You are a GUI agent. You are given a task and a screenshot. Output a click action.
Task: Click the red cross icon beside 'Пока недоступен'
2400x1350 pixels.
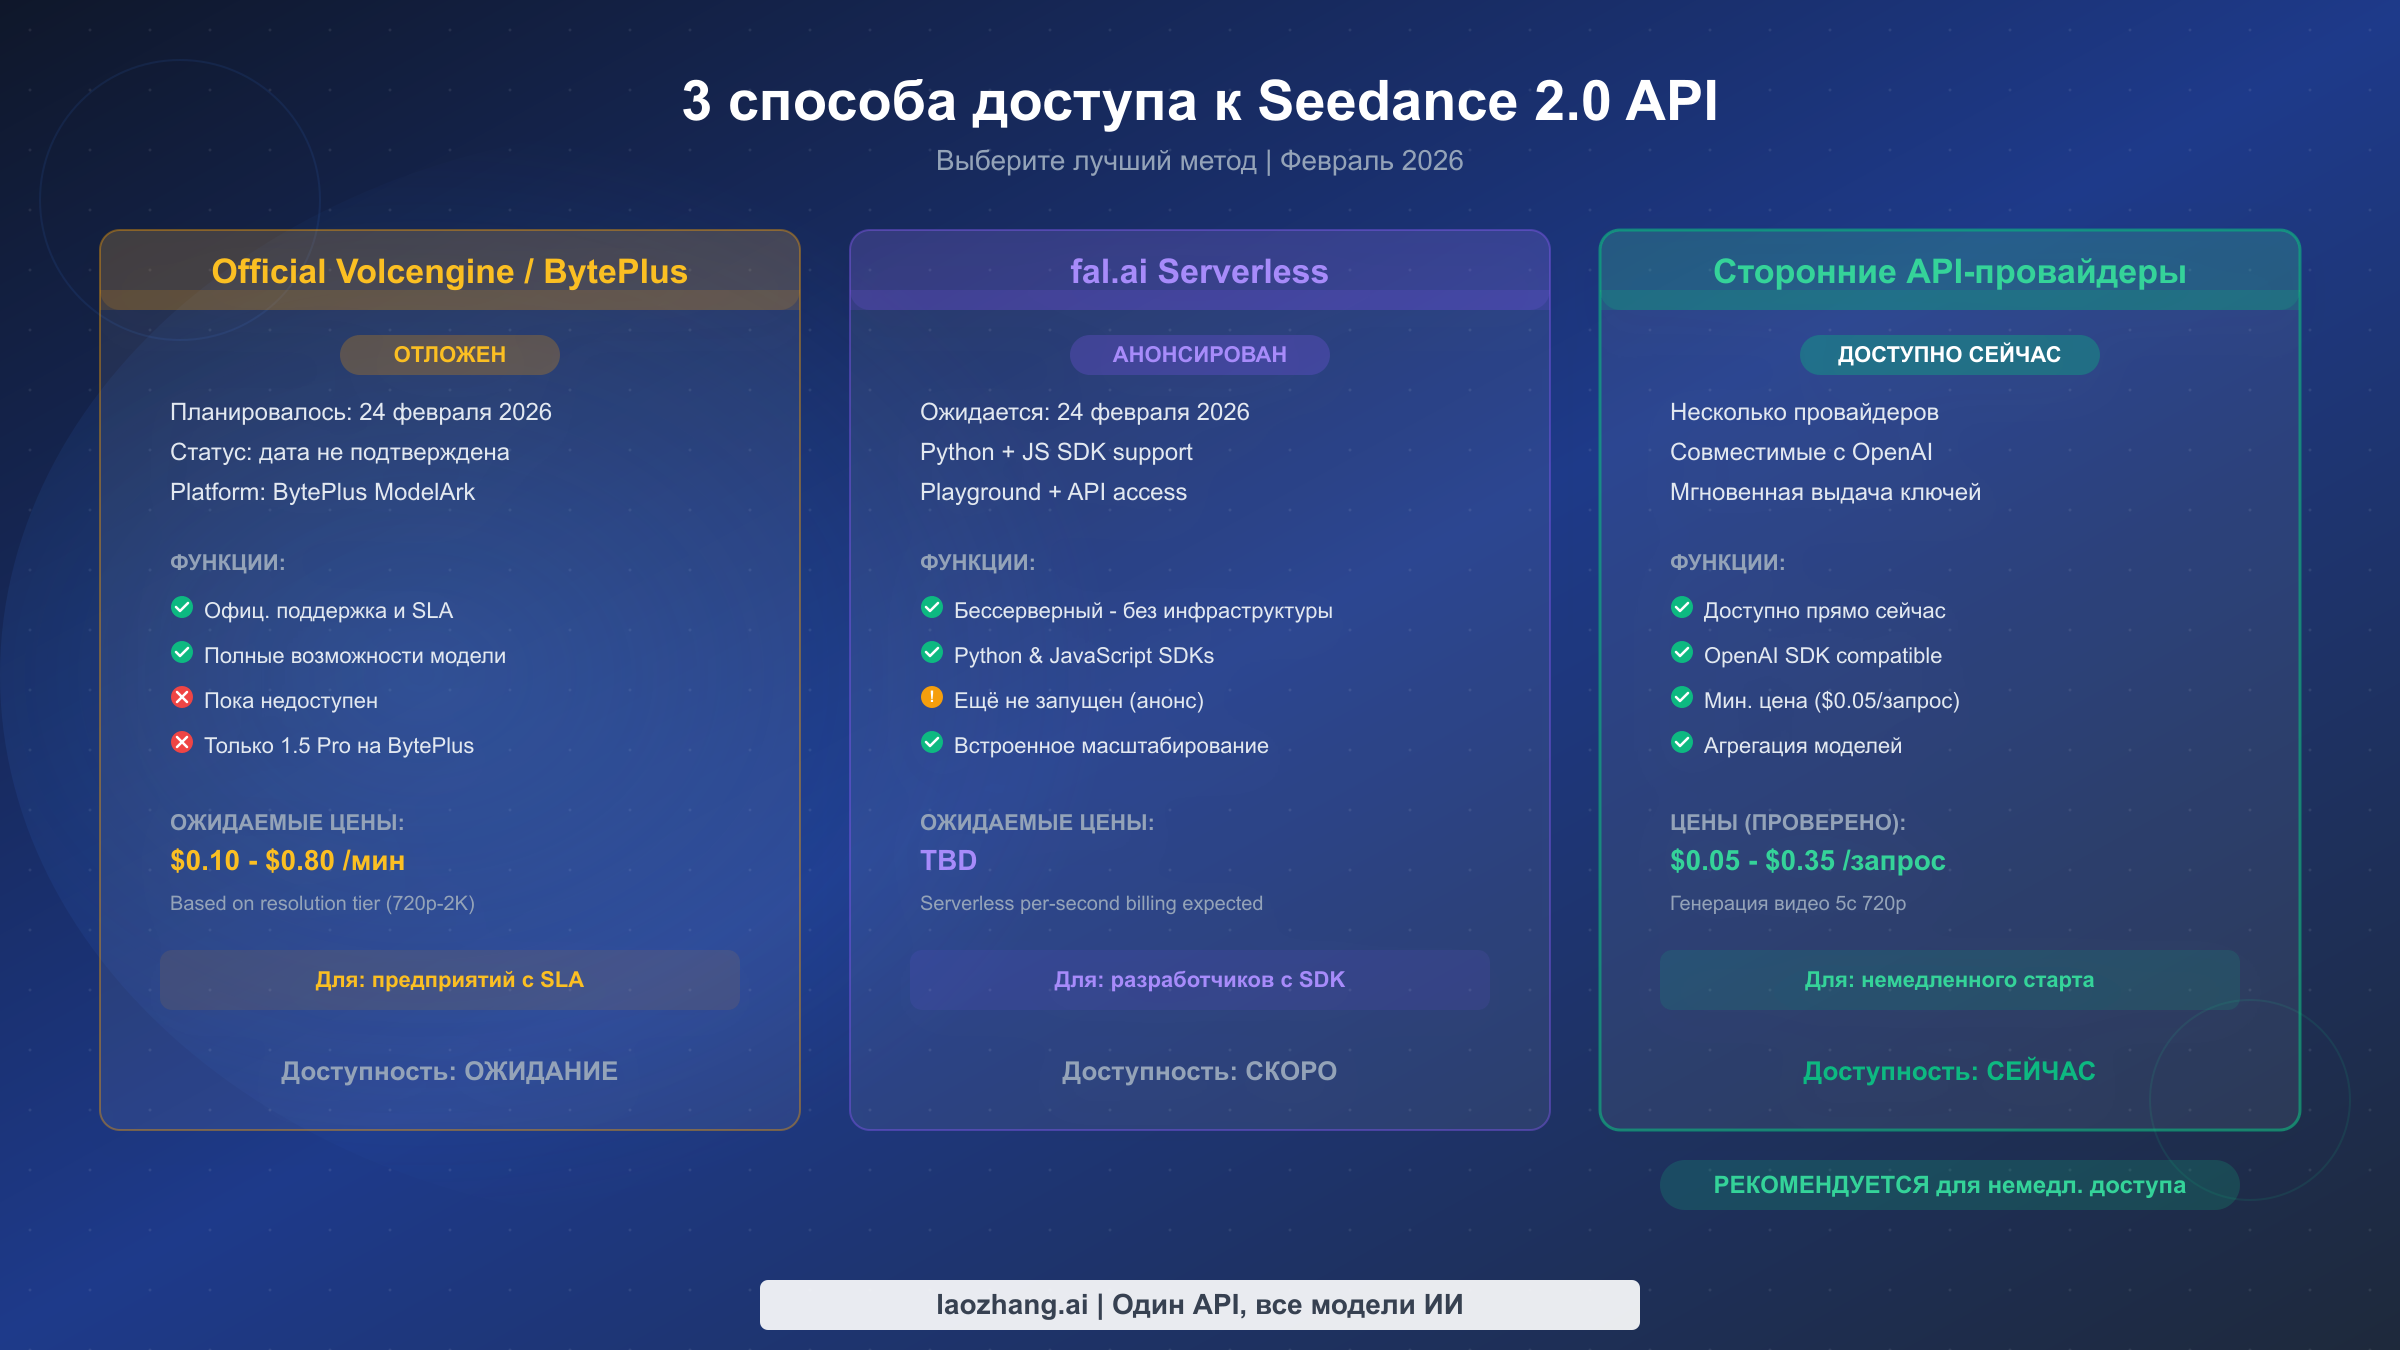click(182, 700)
